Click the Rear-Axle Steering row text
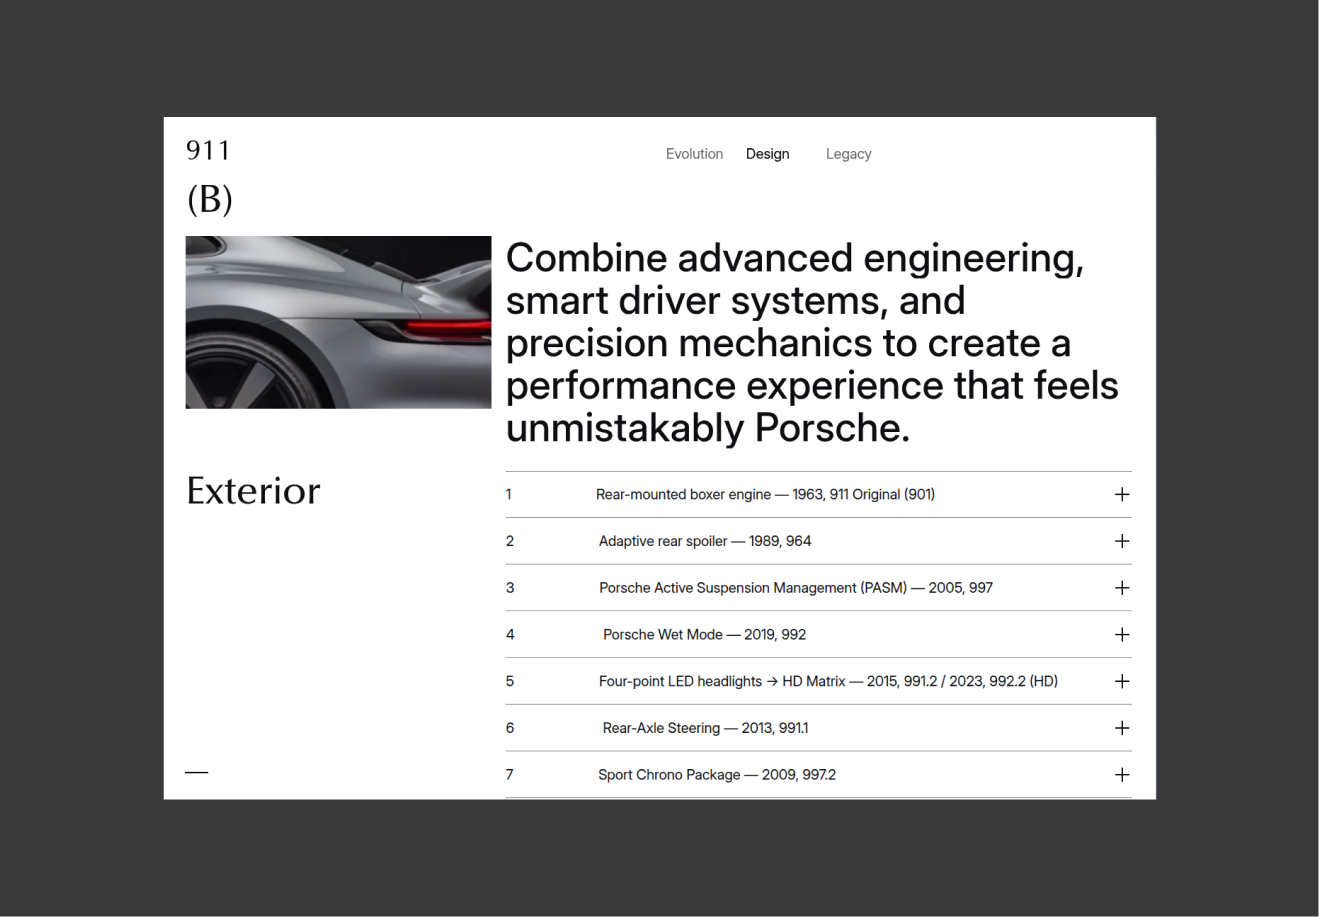The height and width of the screenshot is (917, 1319). click(705, 728)
